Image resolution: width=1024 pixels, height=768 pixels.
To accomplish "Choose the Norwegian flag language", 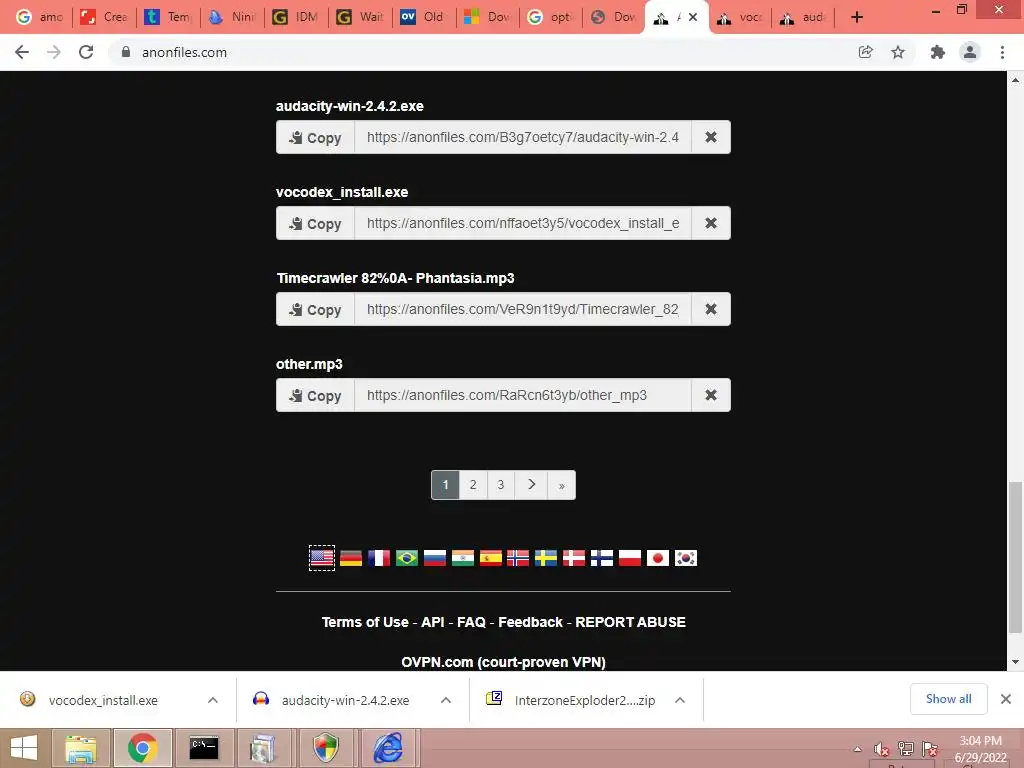I will click(x=518, y=558).
